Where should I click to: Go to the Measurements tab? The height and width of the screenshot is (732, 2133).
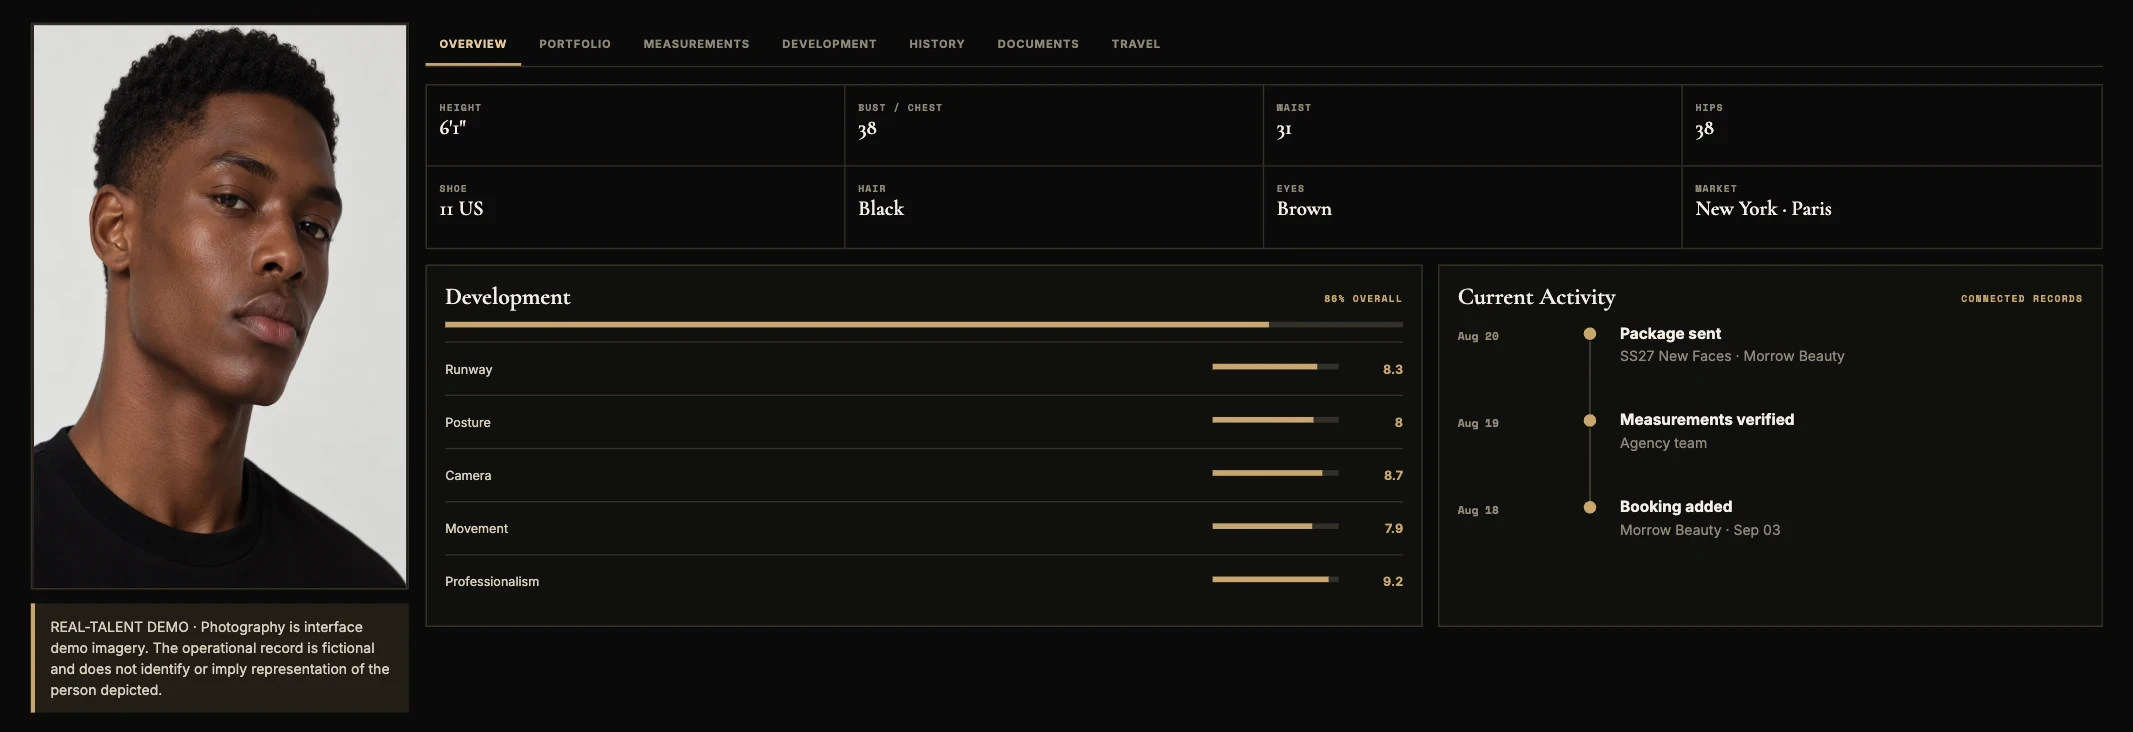click(x=696, y=44)
